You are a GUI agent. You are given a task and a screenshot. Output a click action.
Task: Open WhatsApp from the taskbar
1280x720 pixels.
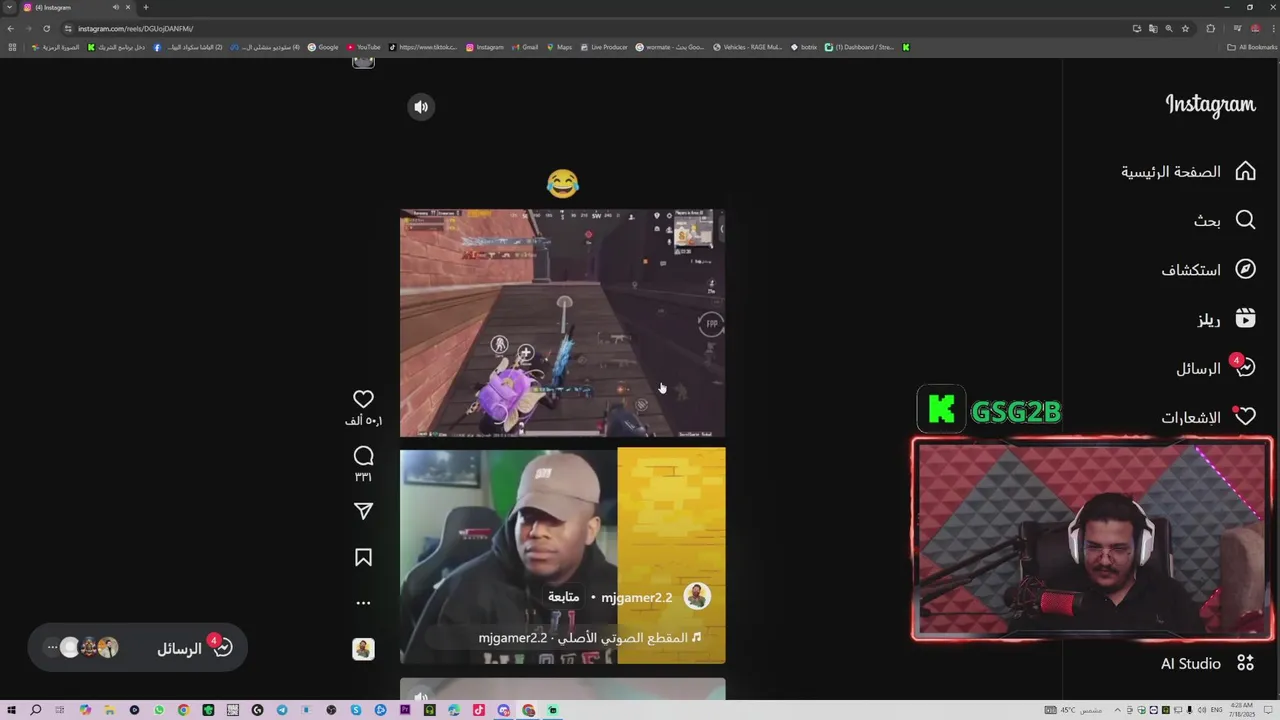click(x=159, y=710)
